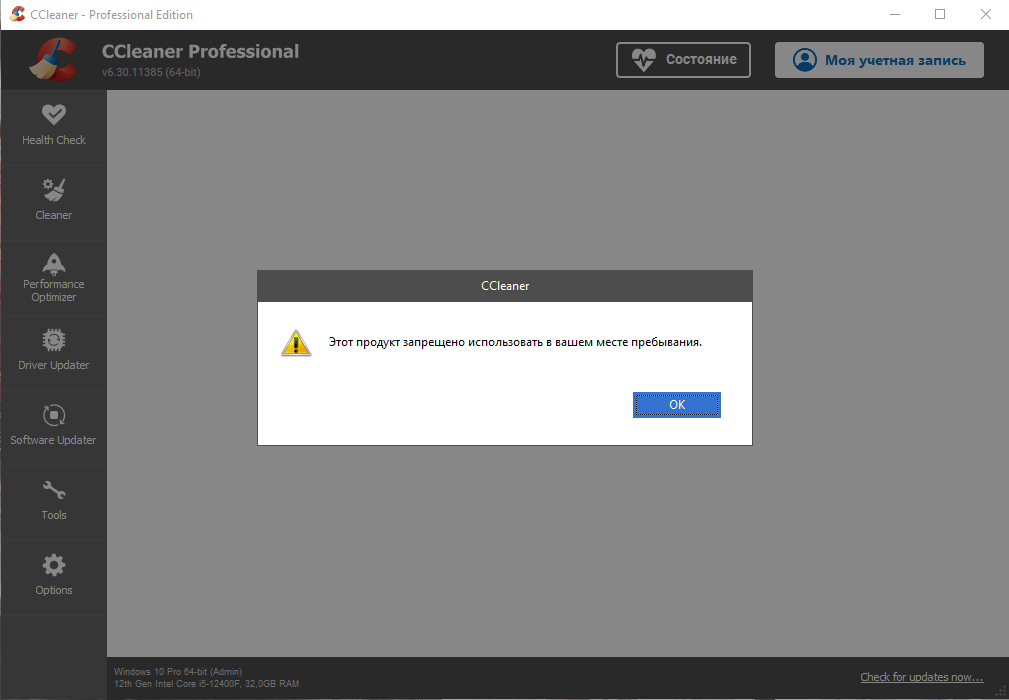Open Моя учетная запись account button
This screenshot has height=700, width=1009.
879,60
